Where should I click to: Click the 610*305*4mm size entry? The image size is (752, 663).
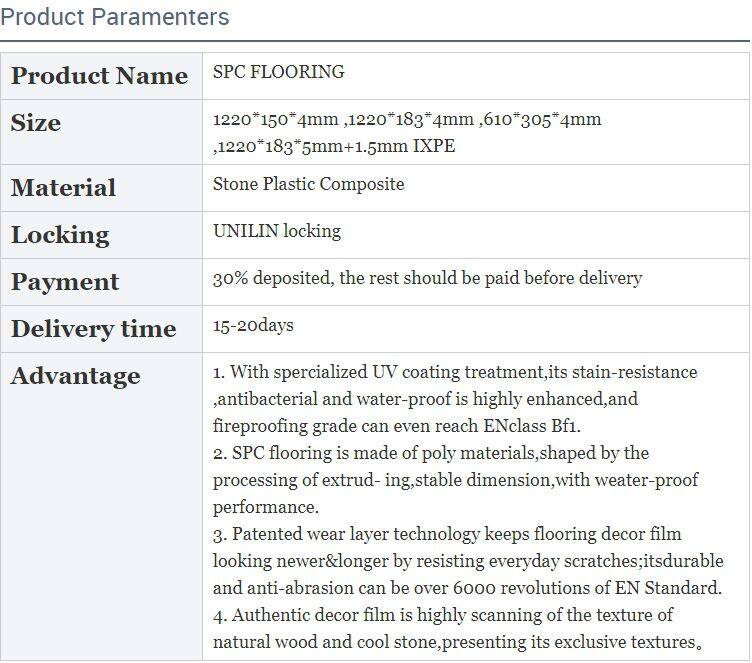[x=541, y=120]
